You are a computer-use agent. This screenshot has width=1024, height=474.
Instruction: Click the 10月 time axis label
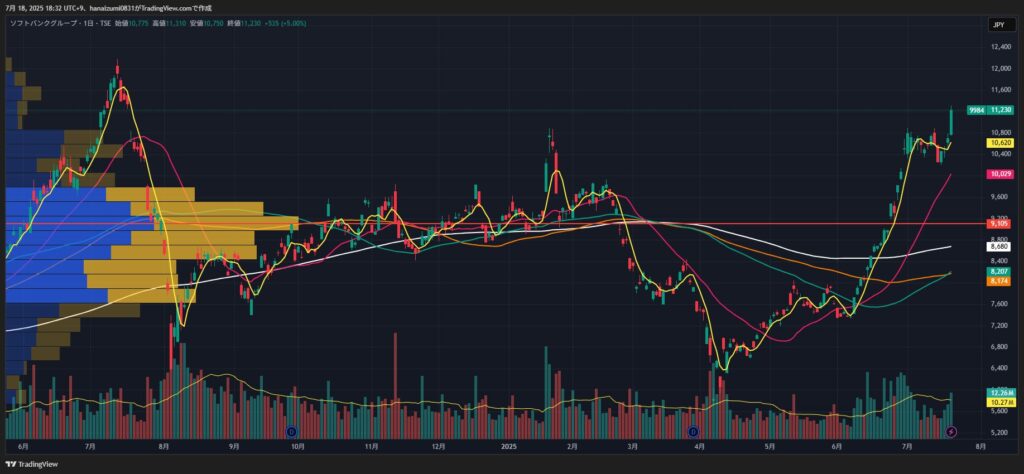[298, 447]
